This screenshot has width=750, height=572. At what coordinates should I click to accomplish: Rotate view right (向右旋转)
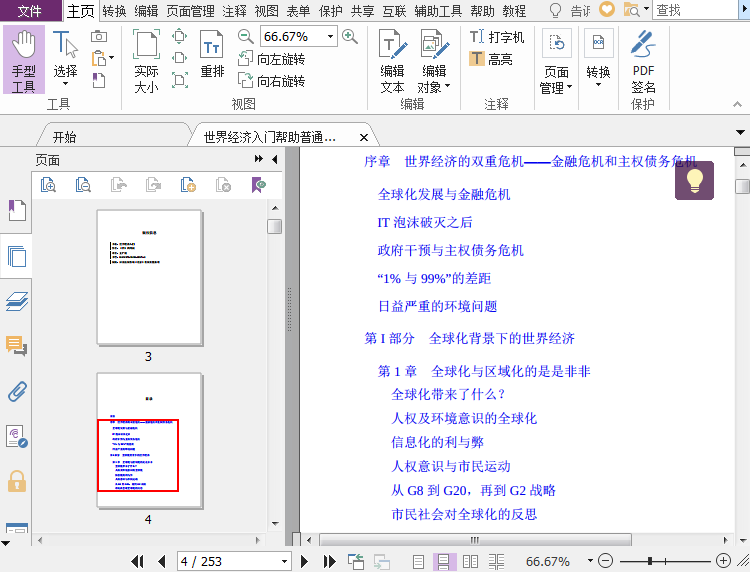coord(272,81)
